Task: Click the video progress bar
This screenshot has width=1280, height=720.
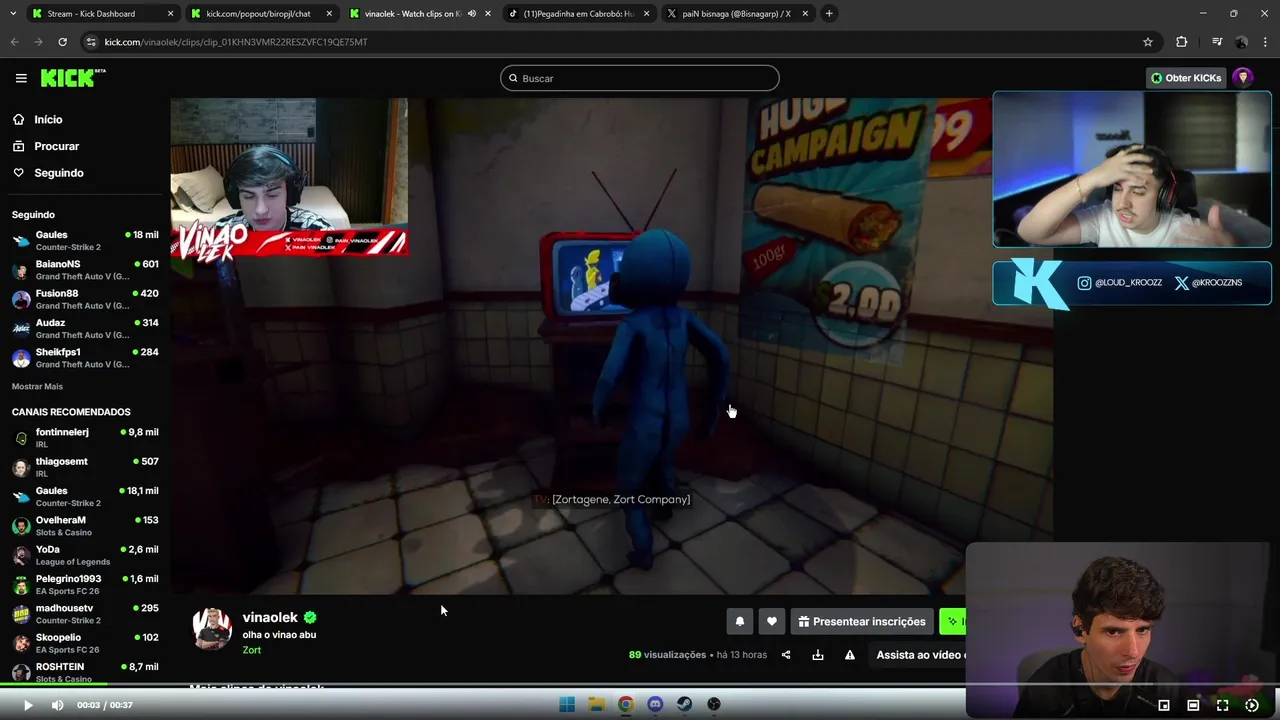Action: click(x=640, y=685)
